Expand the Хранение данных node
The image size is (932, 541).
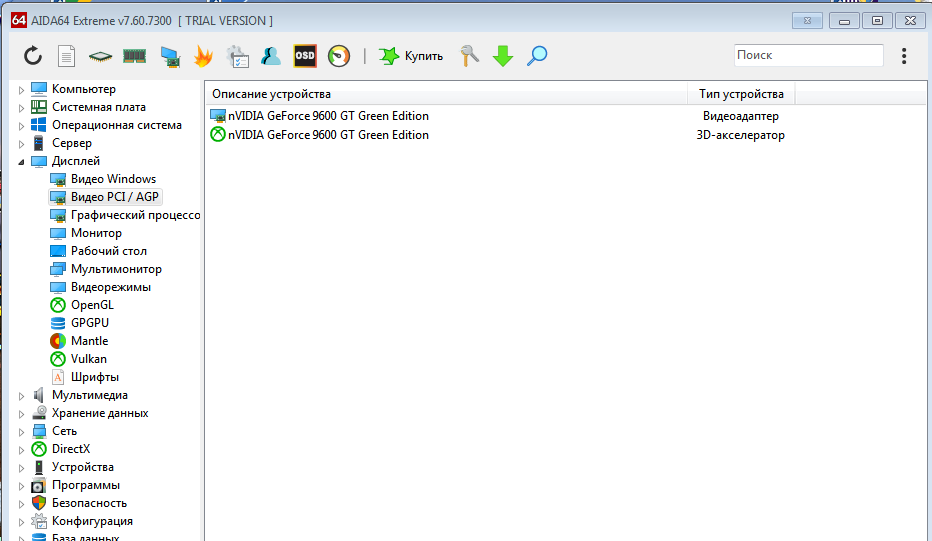point(21,414)
